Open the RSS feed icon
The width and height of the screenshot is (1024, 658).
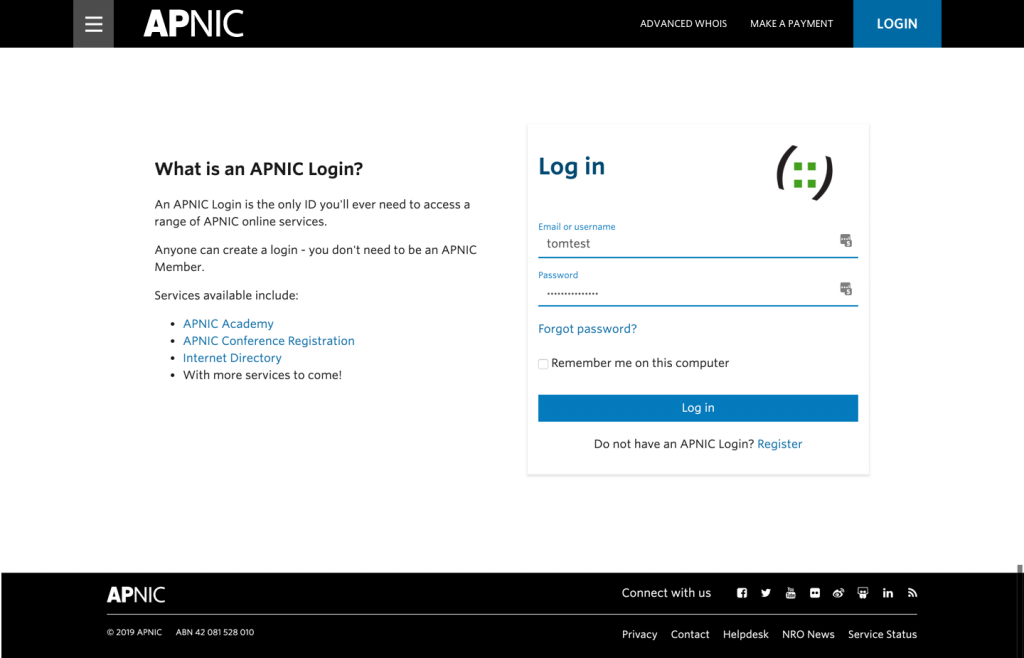[x=912, y=593]
